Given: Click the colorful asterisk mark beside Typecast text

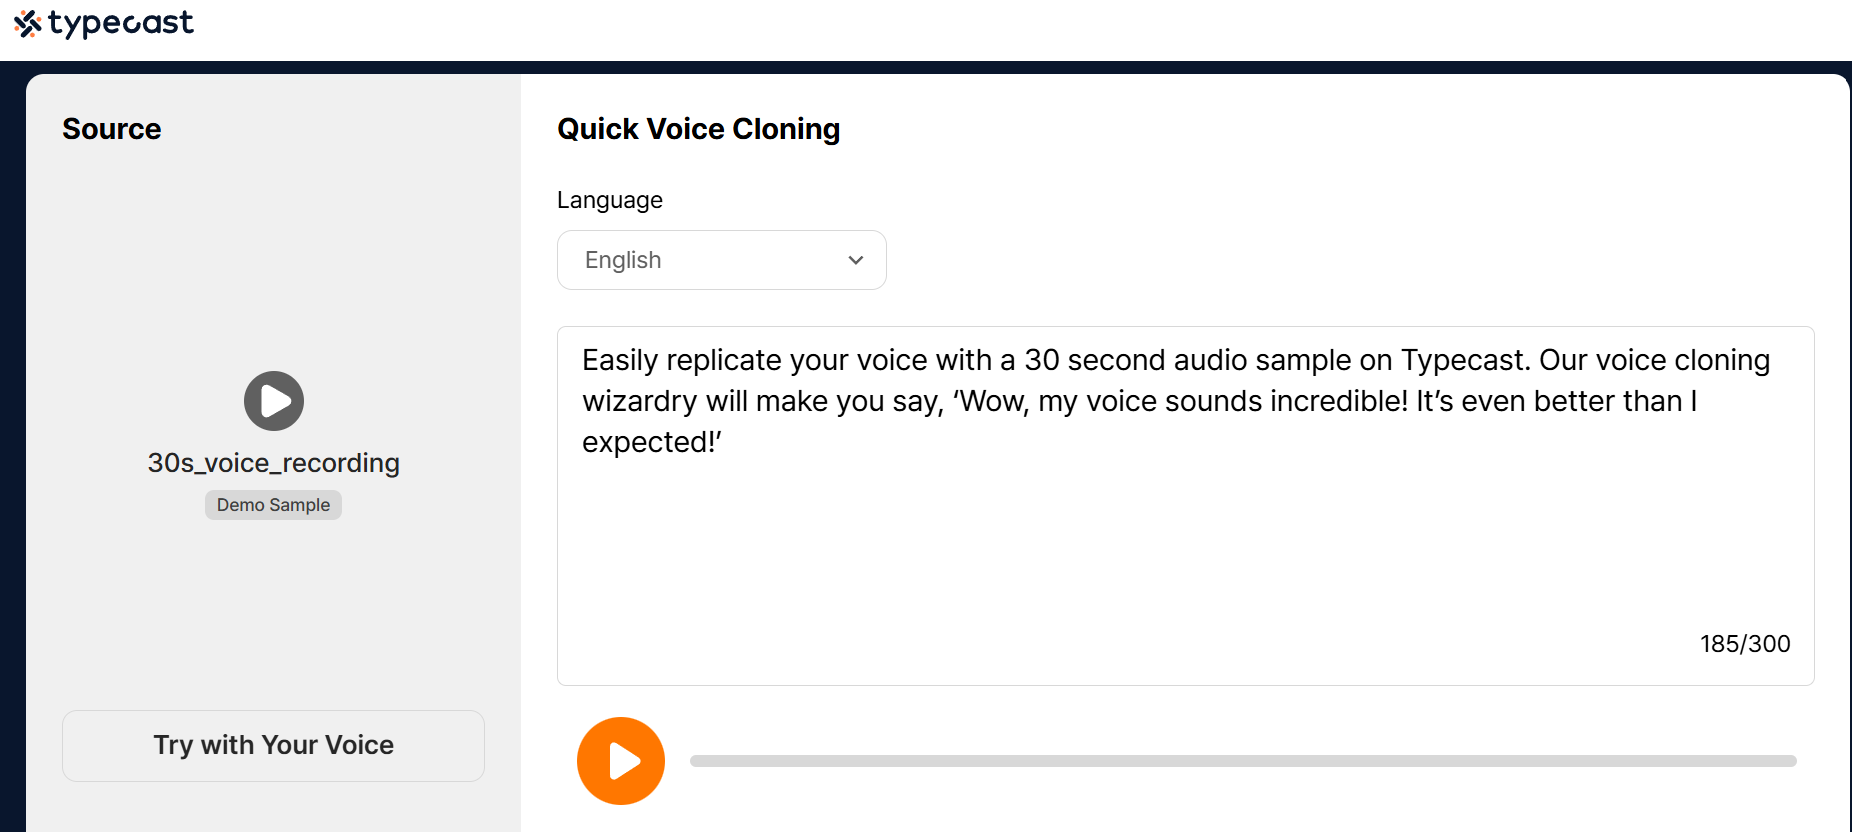Looking at the screenshot, I should [27, 22].
